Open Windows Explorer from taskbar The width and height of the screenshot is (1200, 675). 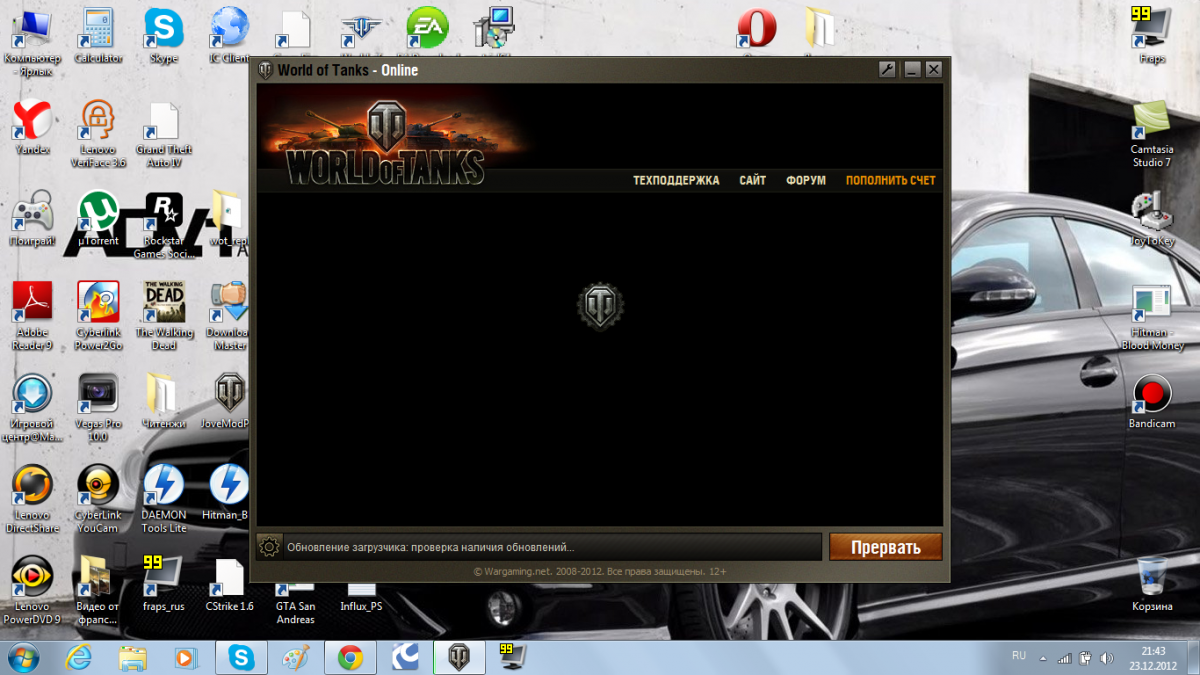point(131,657)
